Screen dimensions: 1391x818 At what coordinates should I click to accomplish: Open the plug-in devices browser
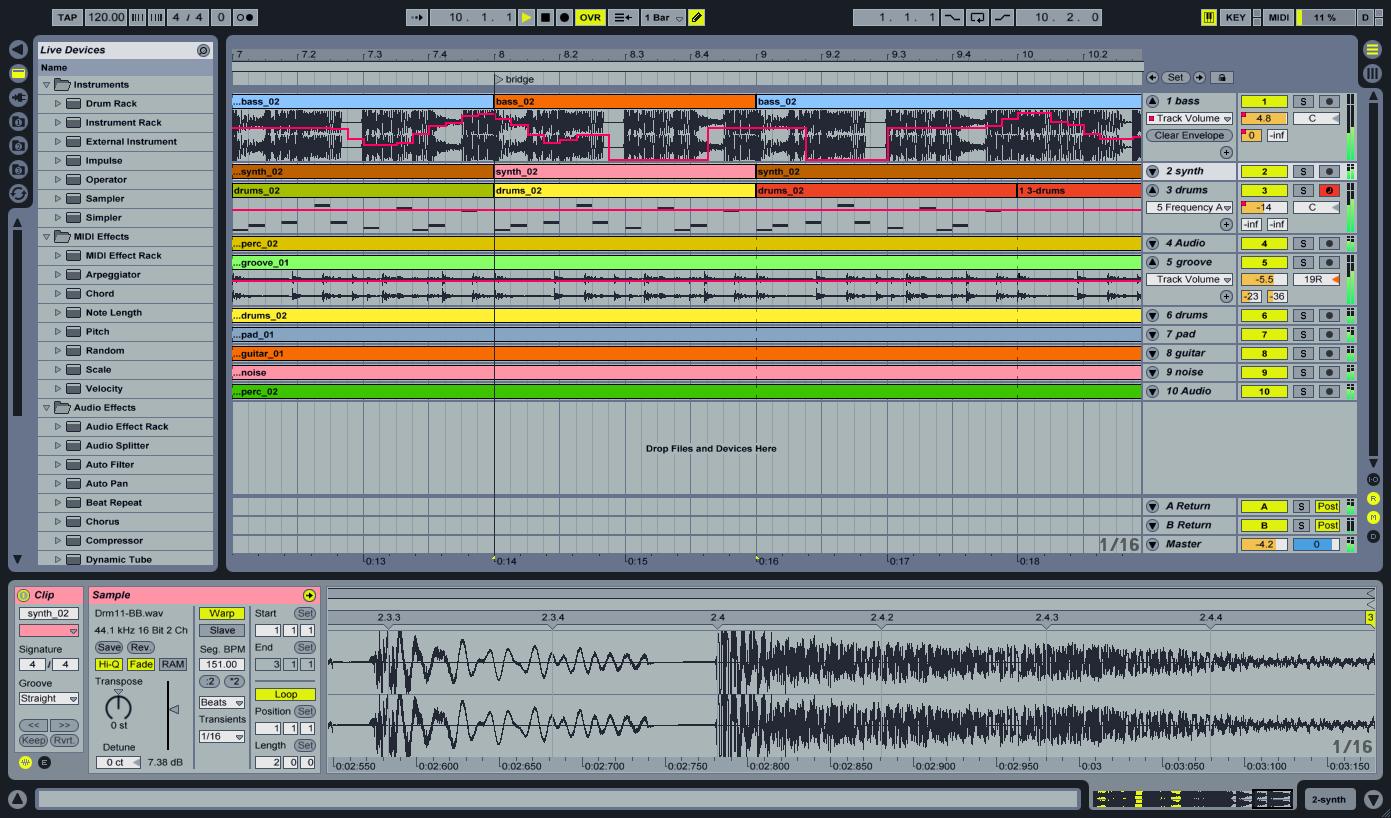point(17,96)
